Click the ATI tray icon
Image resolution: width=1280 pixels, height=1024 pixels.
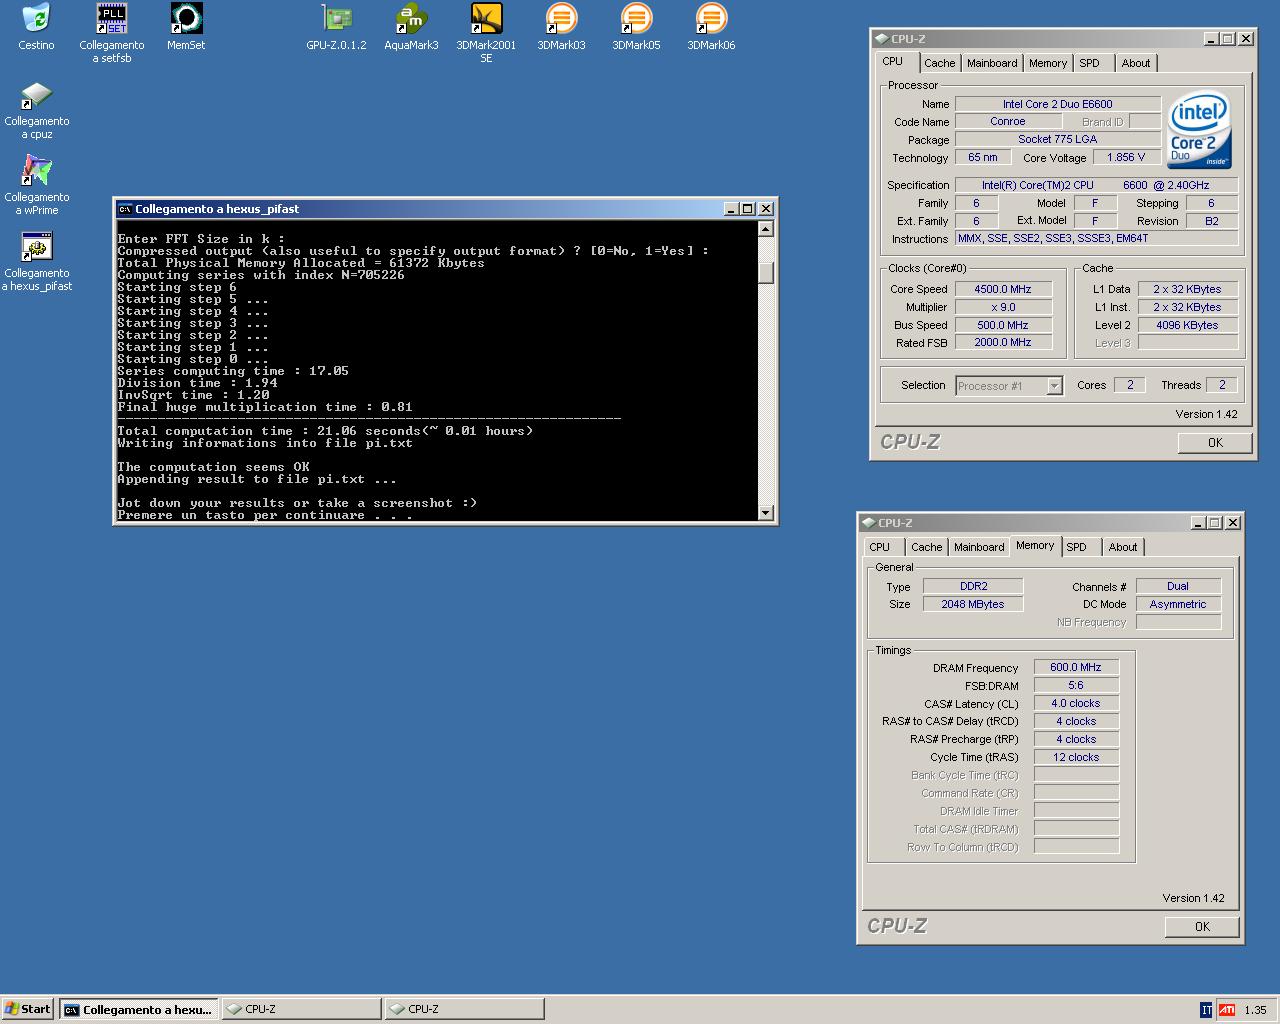point(1226,1010)
